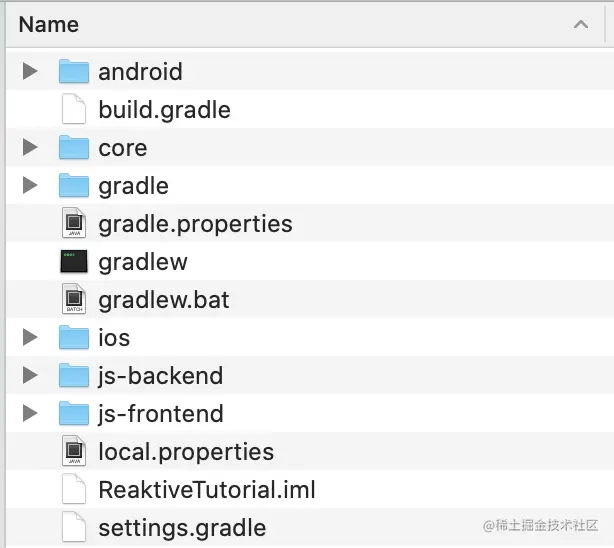Click the gradle.properties JAVA file icon
This screenshot has width=614, height=548.
(x=74, y=223)
